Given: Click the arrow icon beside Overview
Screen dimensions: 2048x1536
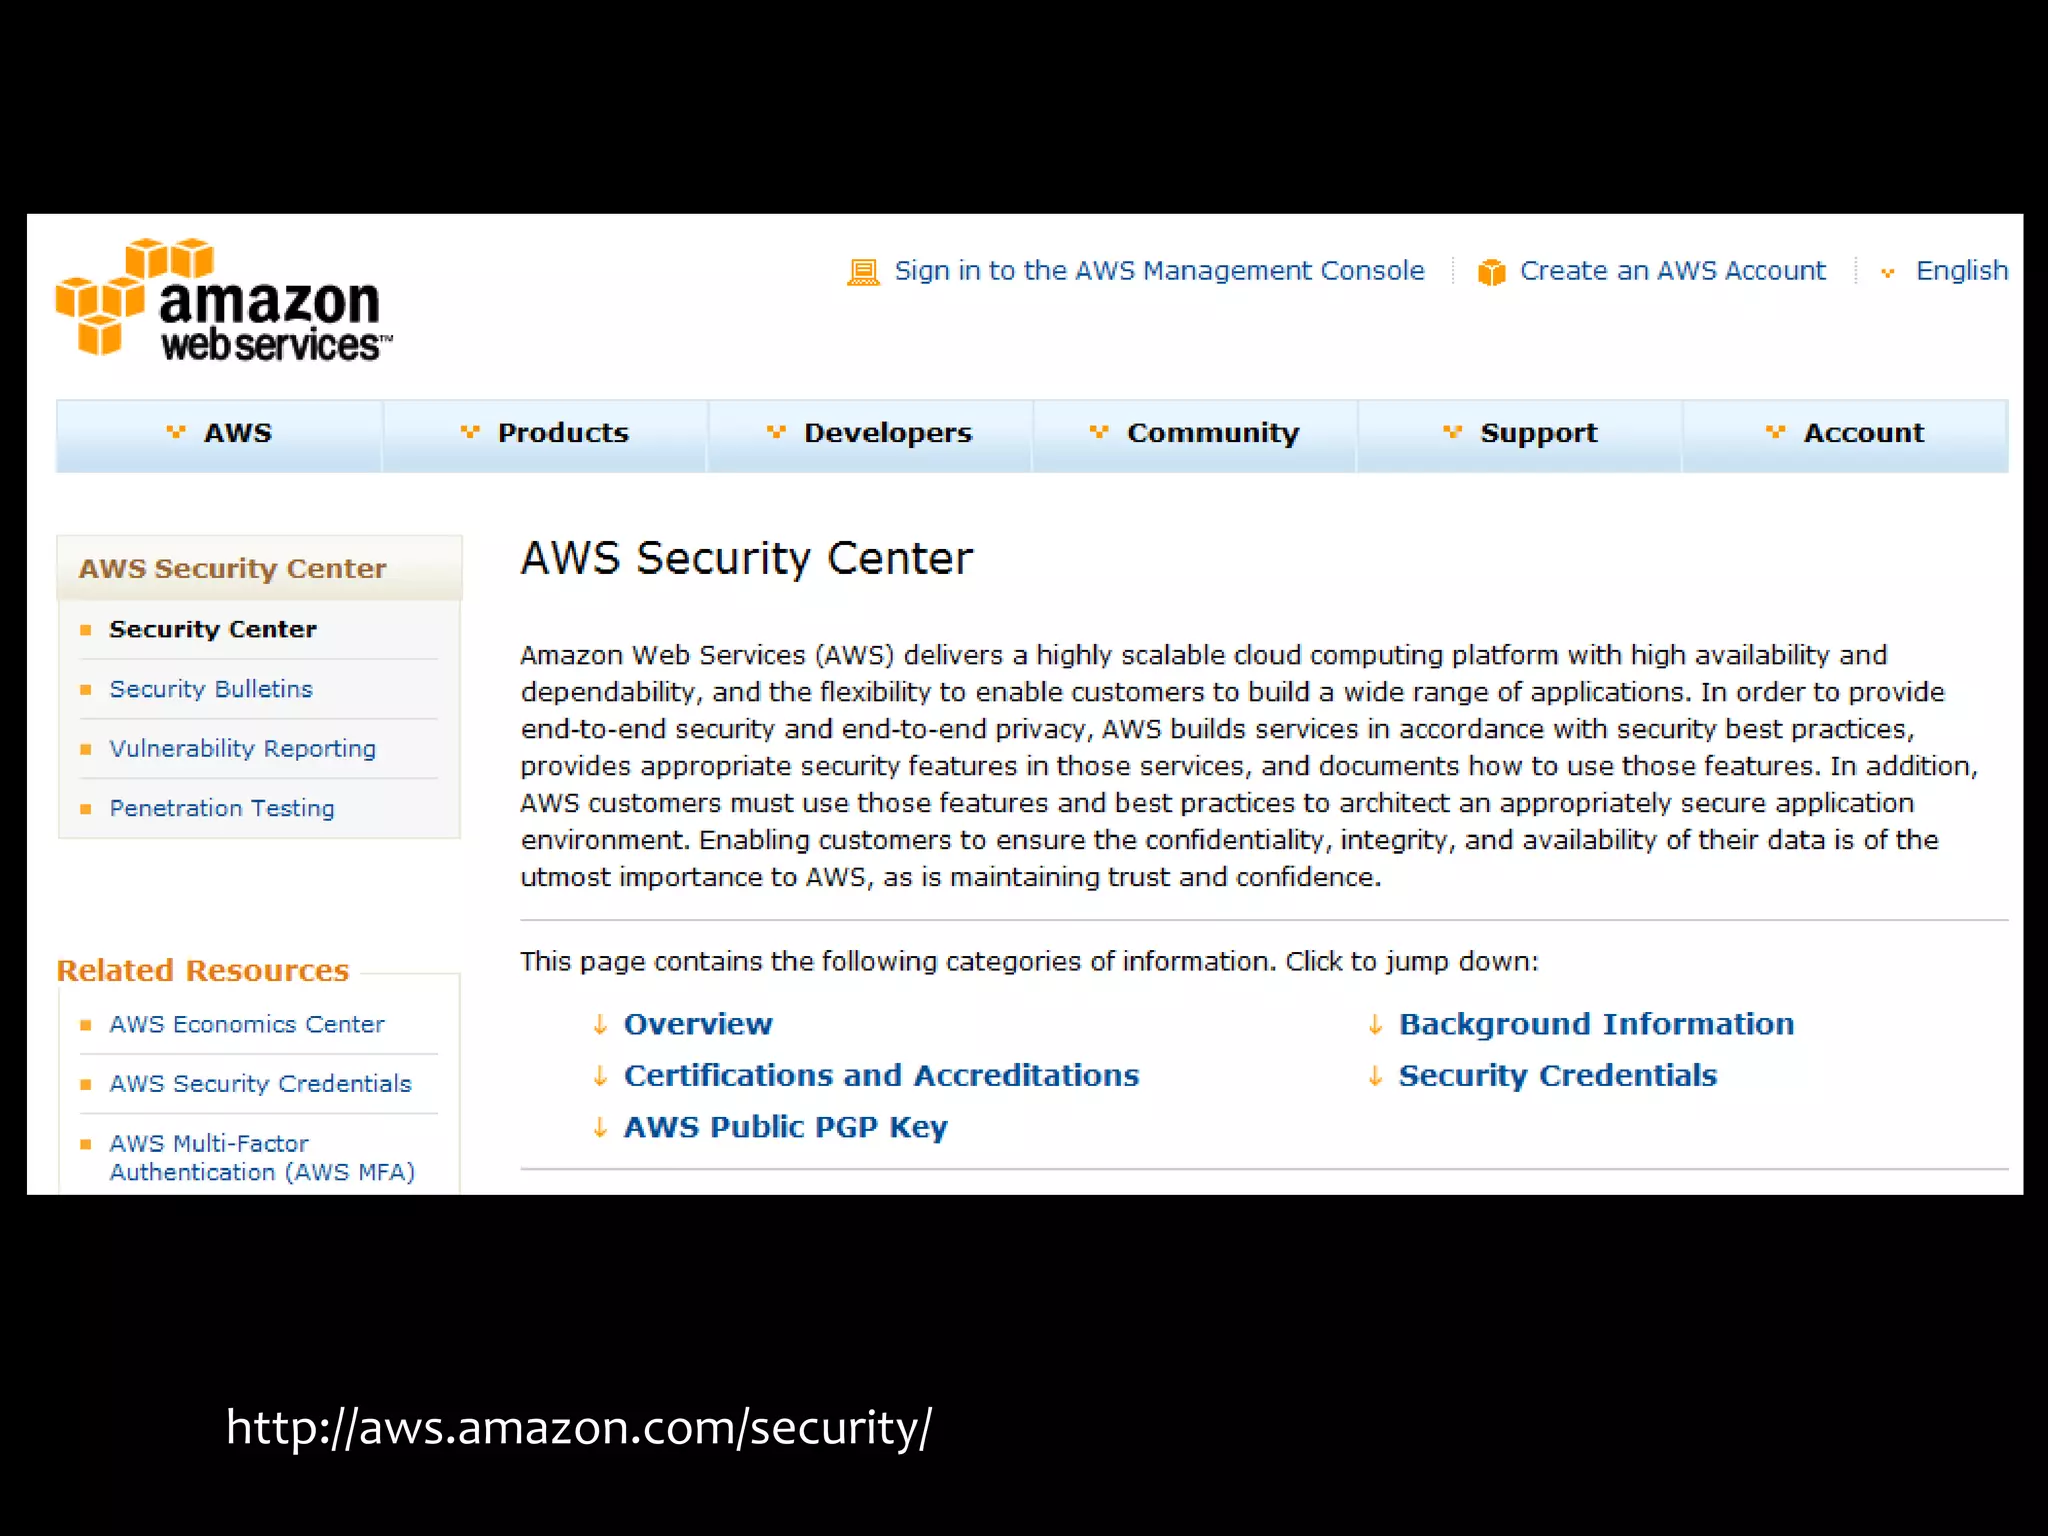Looking at the screenshot, I should pyautogui.click(x=600, y=1024).
